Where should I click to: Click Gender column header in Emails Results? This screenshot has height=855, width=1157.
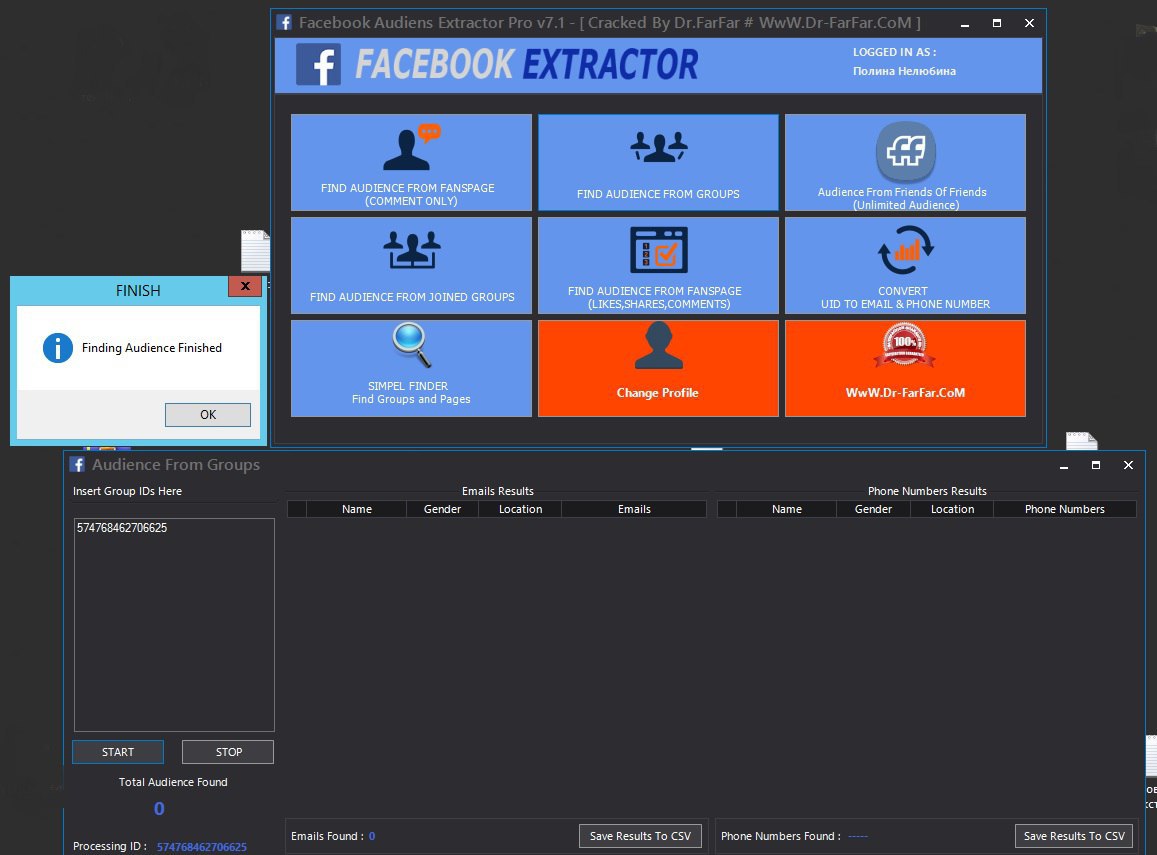pos(443,509)
